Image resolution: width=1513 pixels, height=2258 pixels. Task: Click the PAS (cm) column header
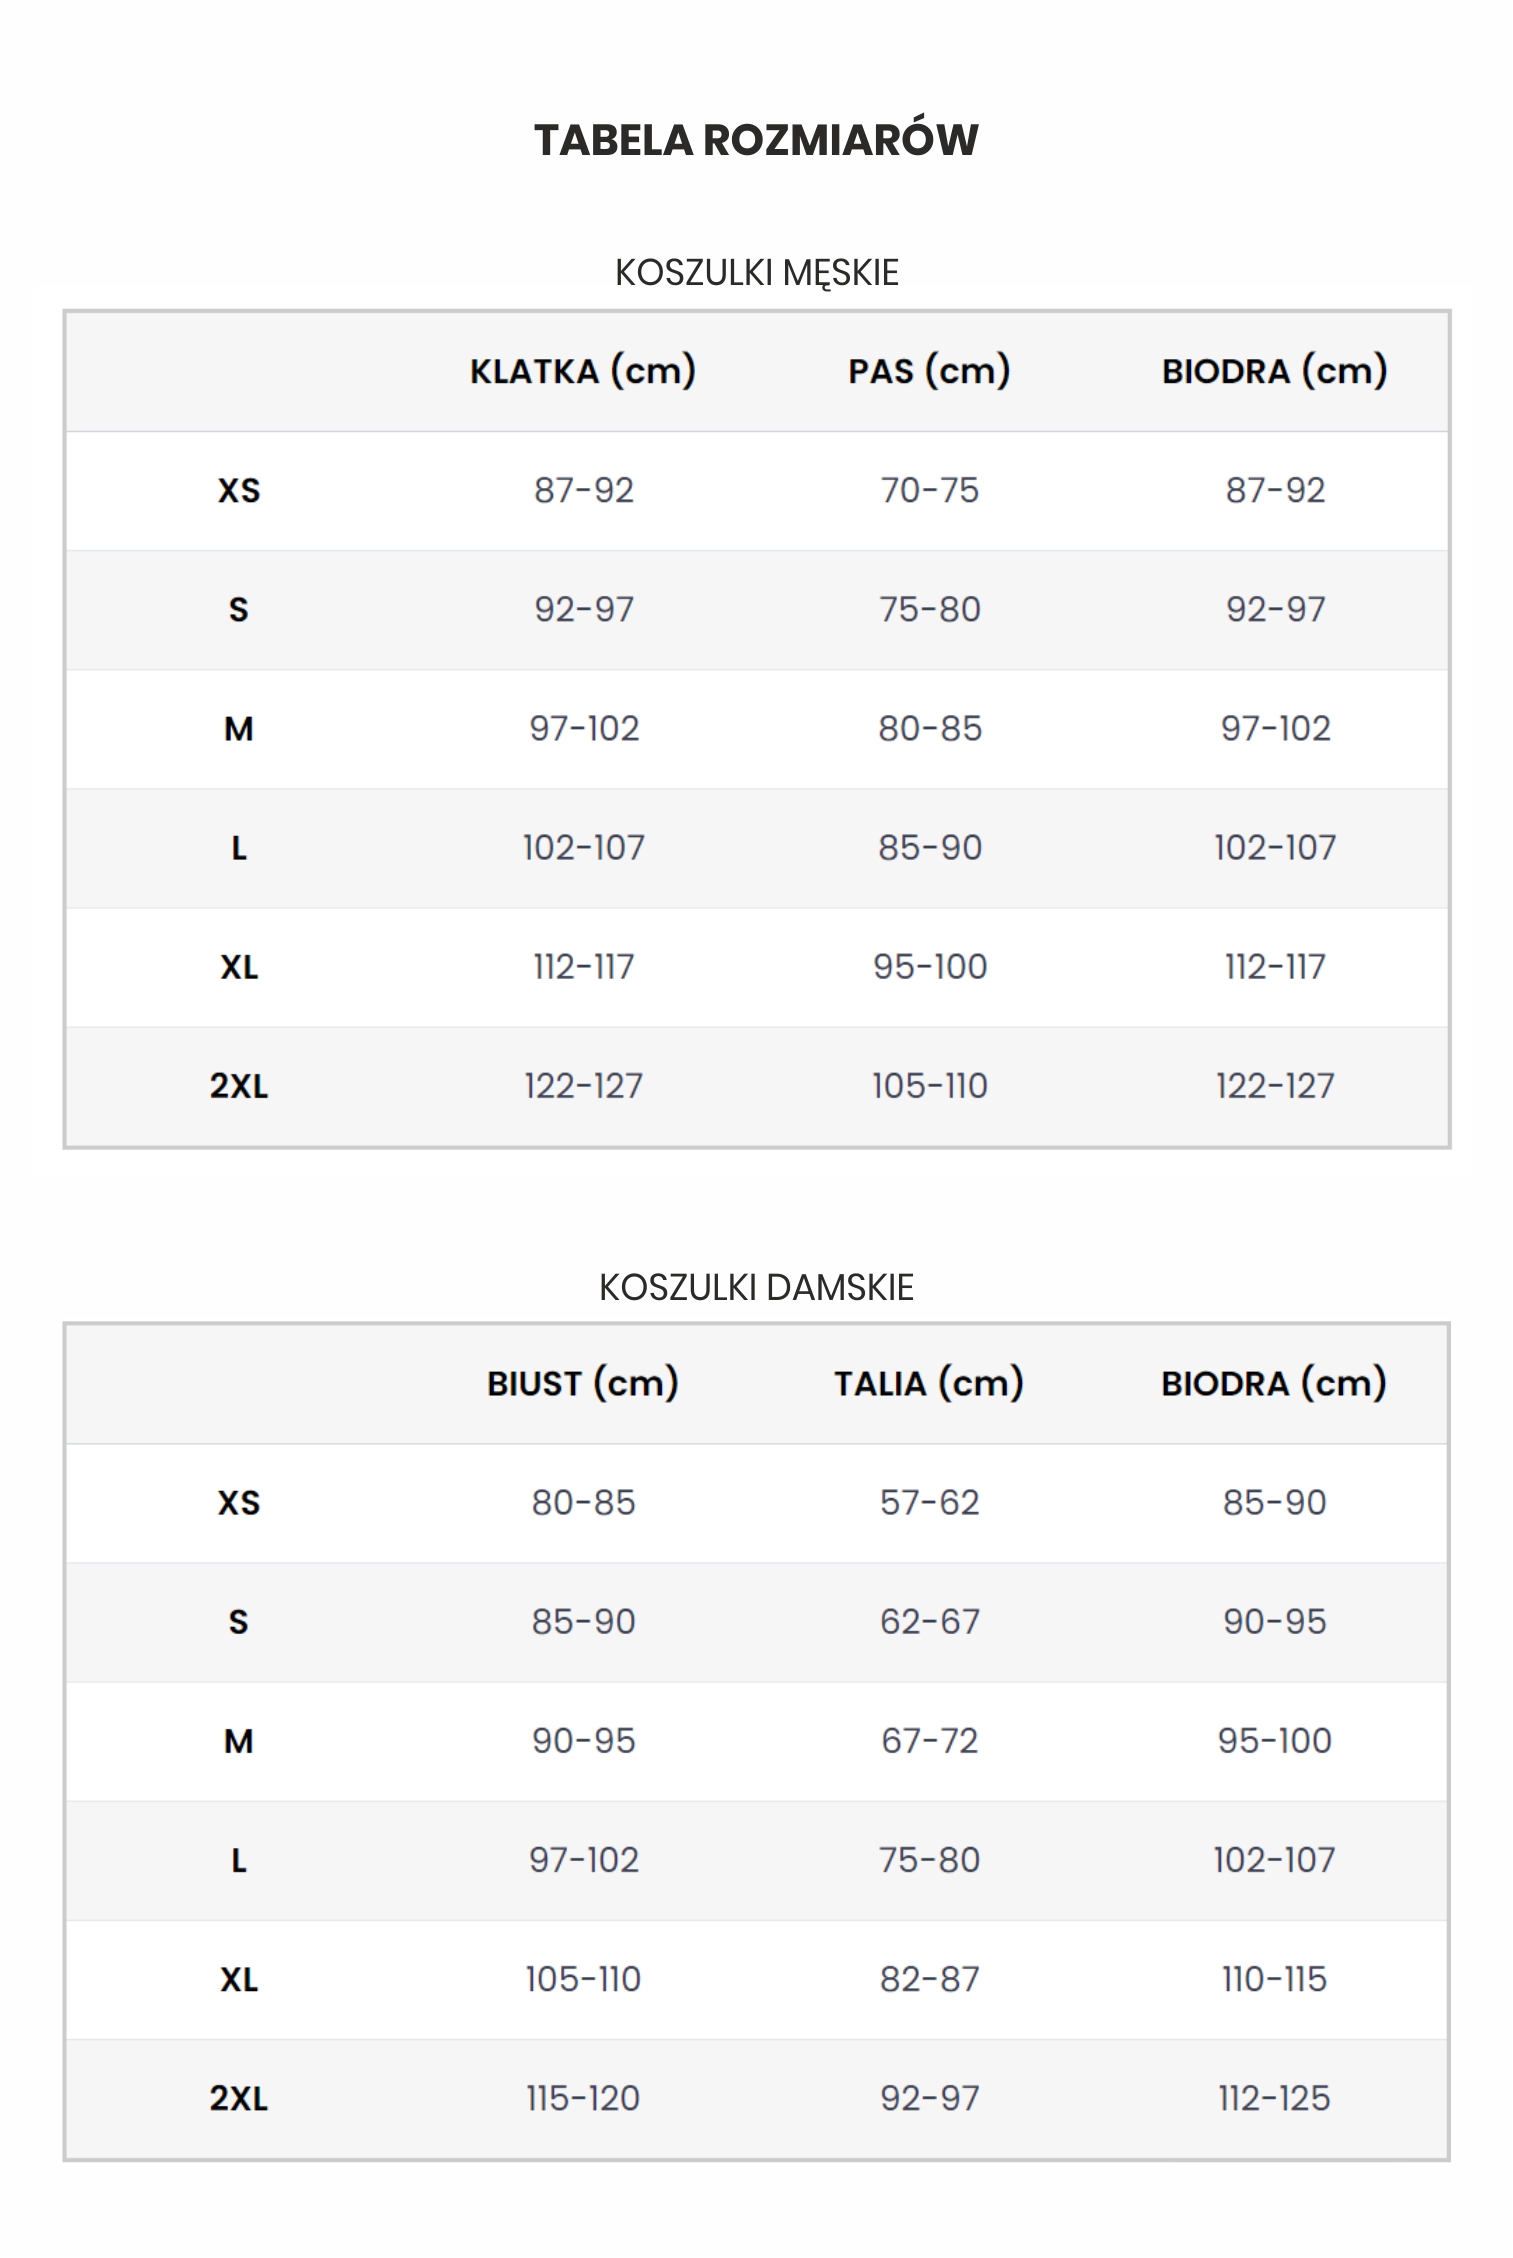[x=929, y=371]
